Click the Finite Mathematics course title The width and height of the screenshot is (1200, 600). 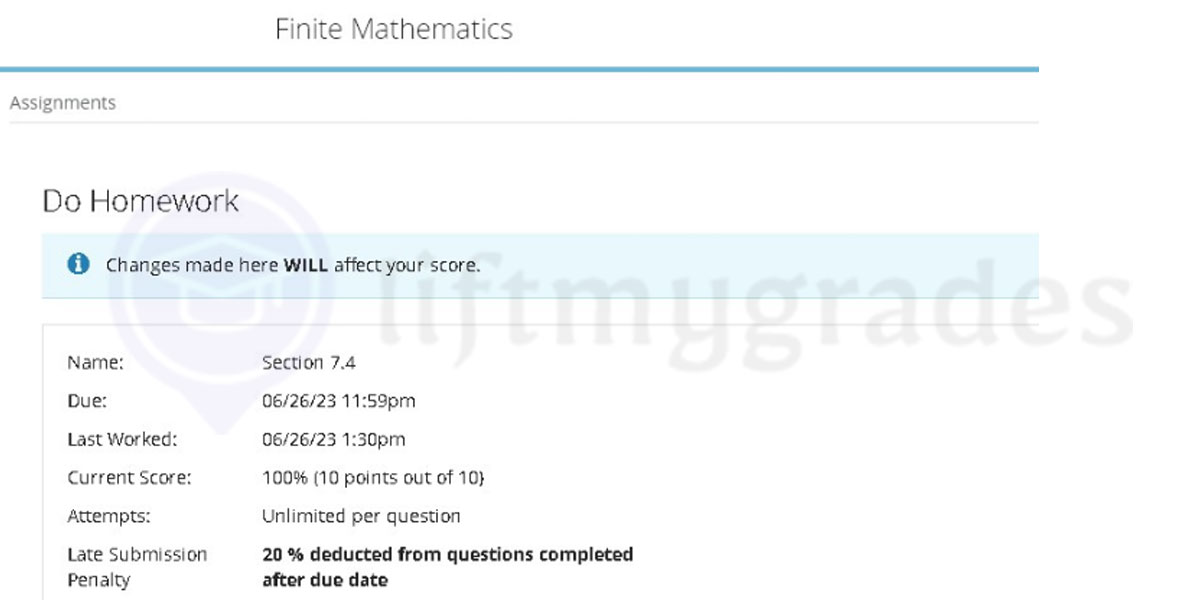[394, 29]
